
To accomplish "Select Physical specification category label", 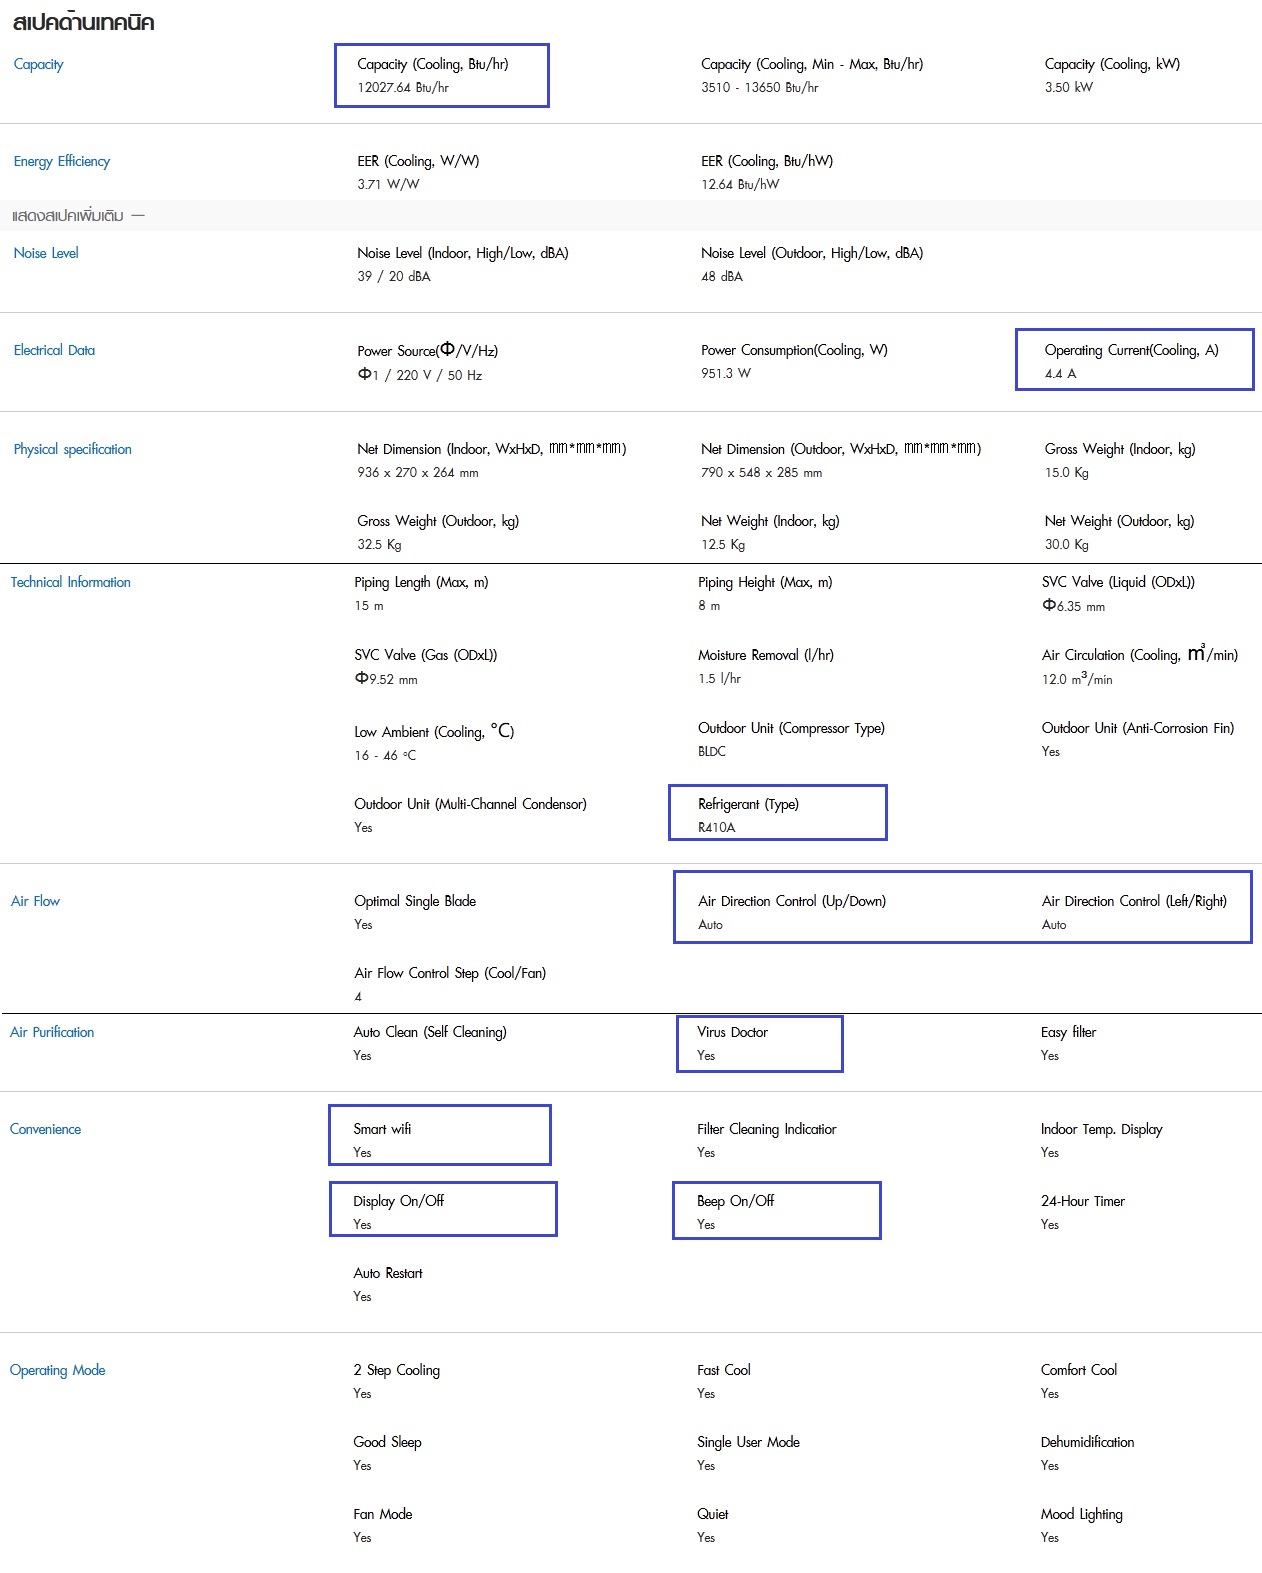I will click(x=72, y=449).
